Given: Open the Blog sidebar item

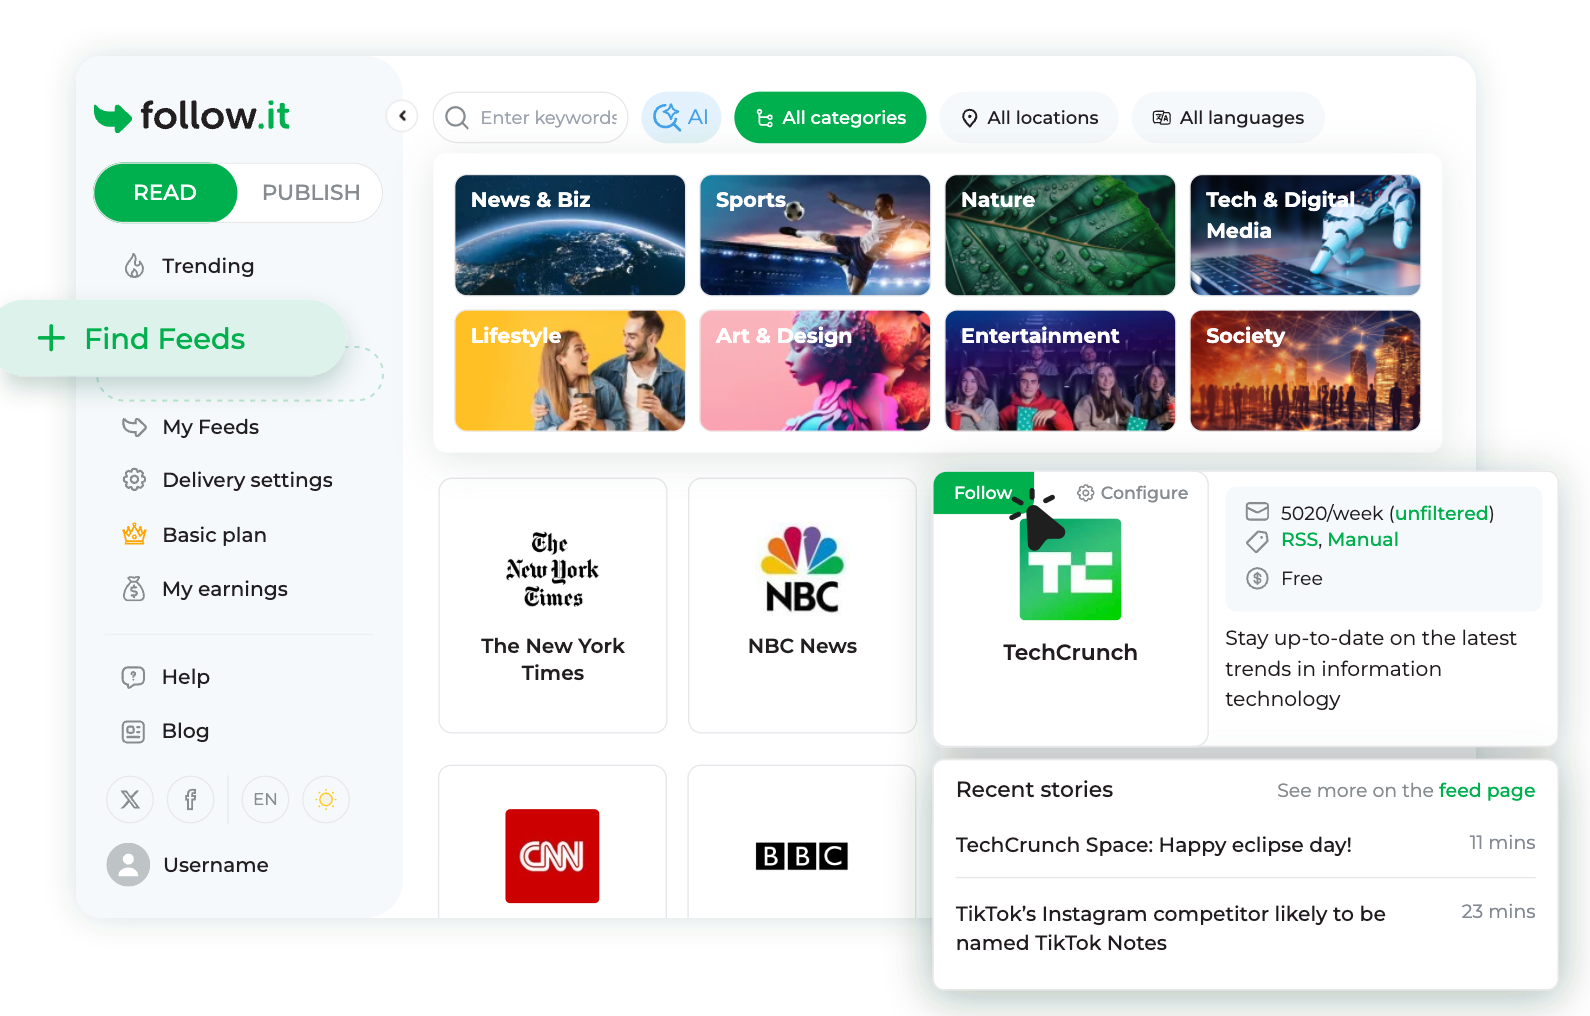Looking at the screenshot, I should coord(166,731).
